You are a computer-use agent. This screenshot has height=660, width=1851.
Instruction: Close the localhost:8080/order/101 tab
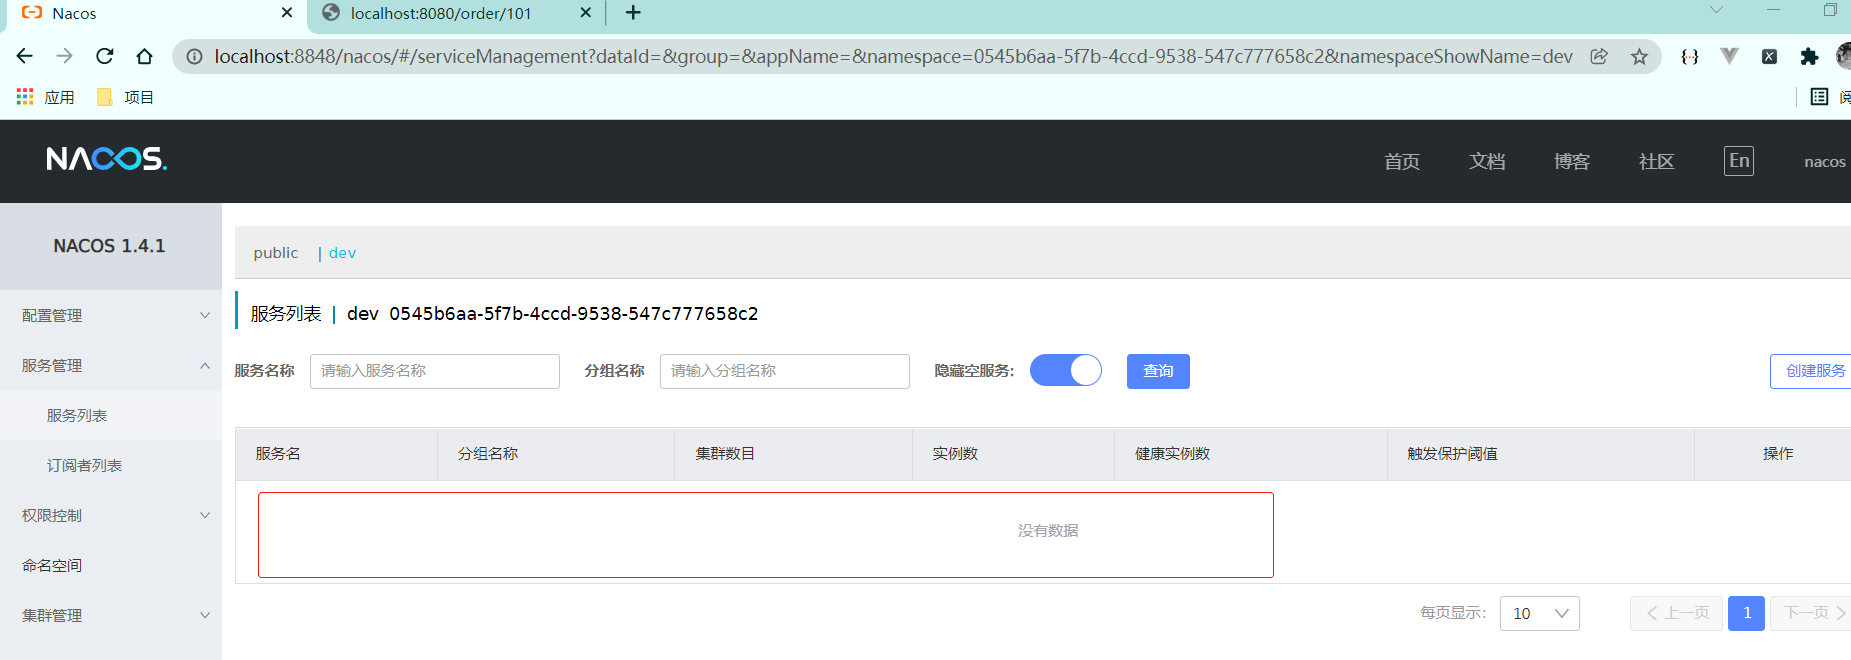[586, 13]
